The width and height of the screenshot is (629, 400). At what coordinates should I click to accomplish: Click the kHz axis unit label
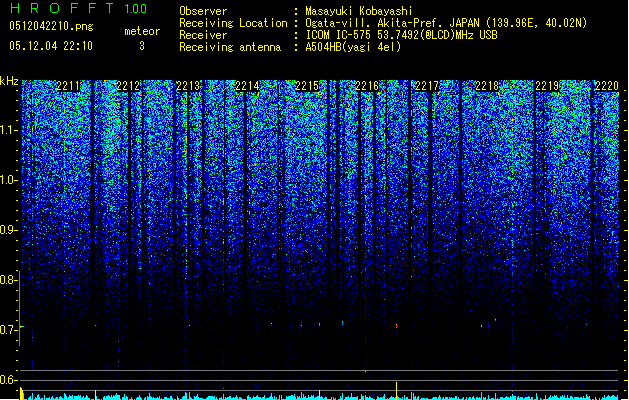coord(9,81)
